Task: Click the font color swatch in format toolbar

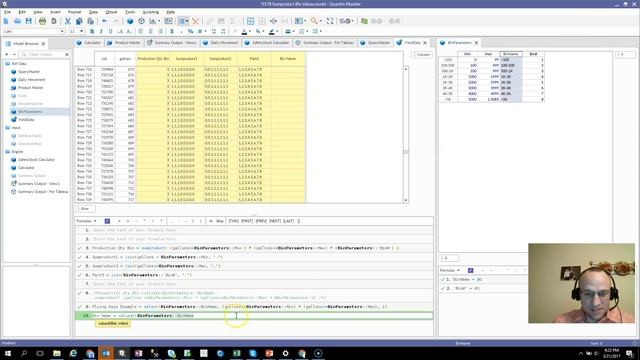Action: [x=244, y=31]
